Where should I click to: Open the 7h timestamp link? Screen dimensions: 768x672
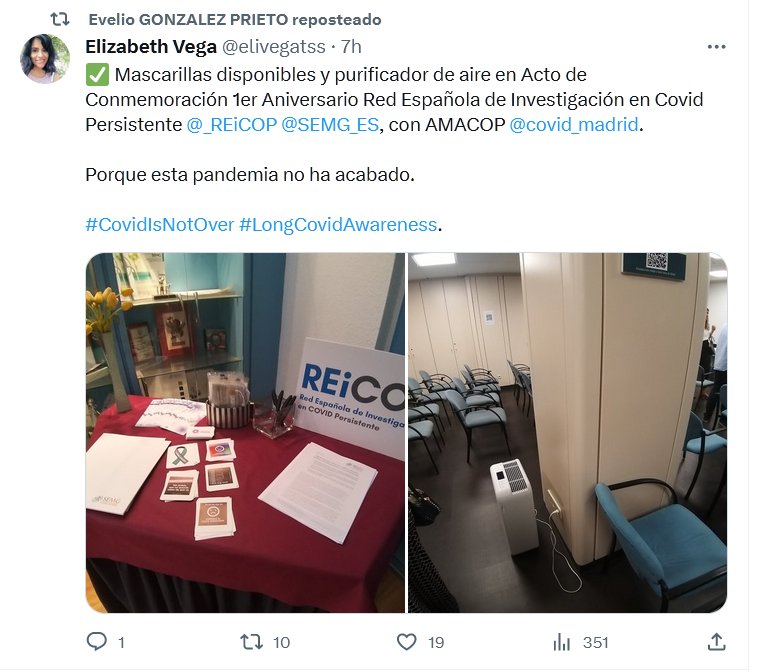point(351,47)
